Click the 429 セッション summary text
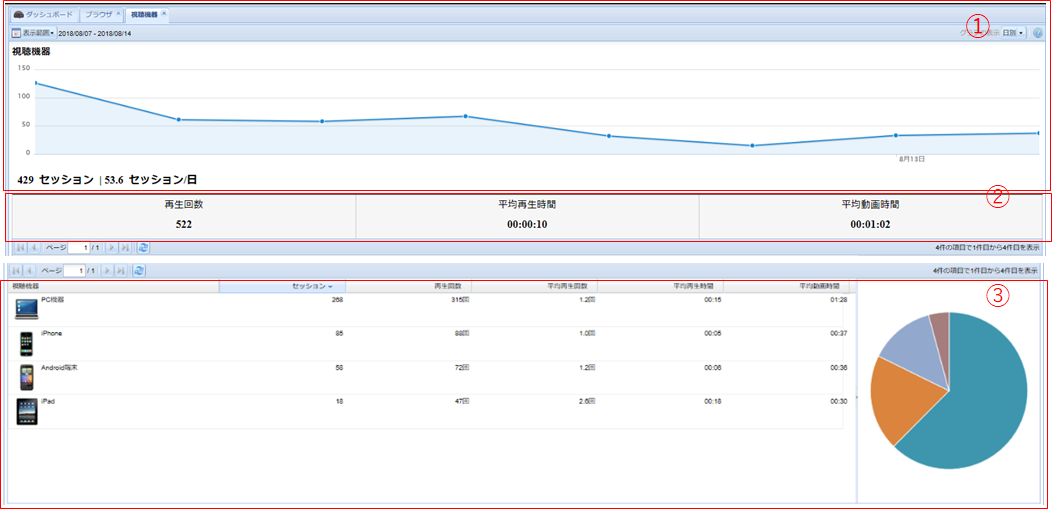 point(56,180)
